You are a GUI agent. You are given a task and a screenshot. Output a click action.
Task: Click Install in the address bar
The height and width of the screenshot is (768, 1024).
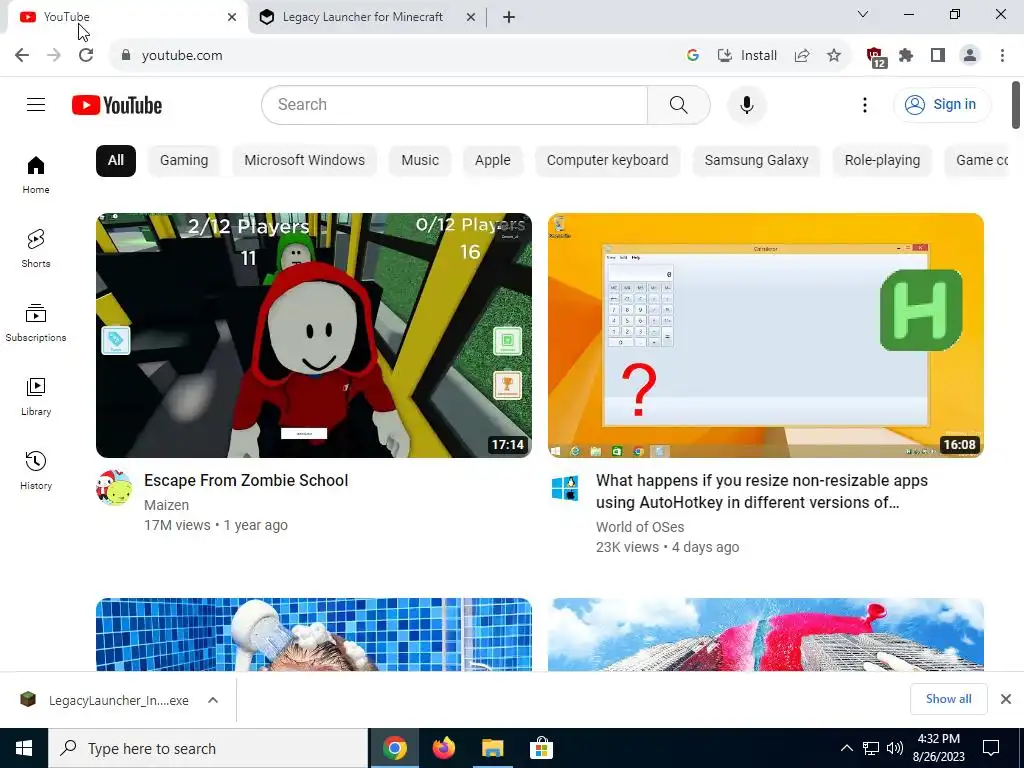point(748,56)
